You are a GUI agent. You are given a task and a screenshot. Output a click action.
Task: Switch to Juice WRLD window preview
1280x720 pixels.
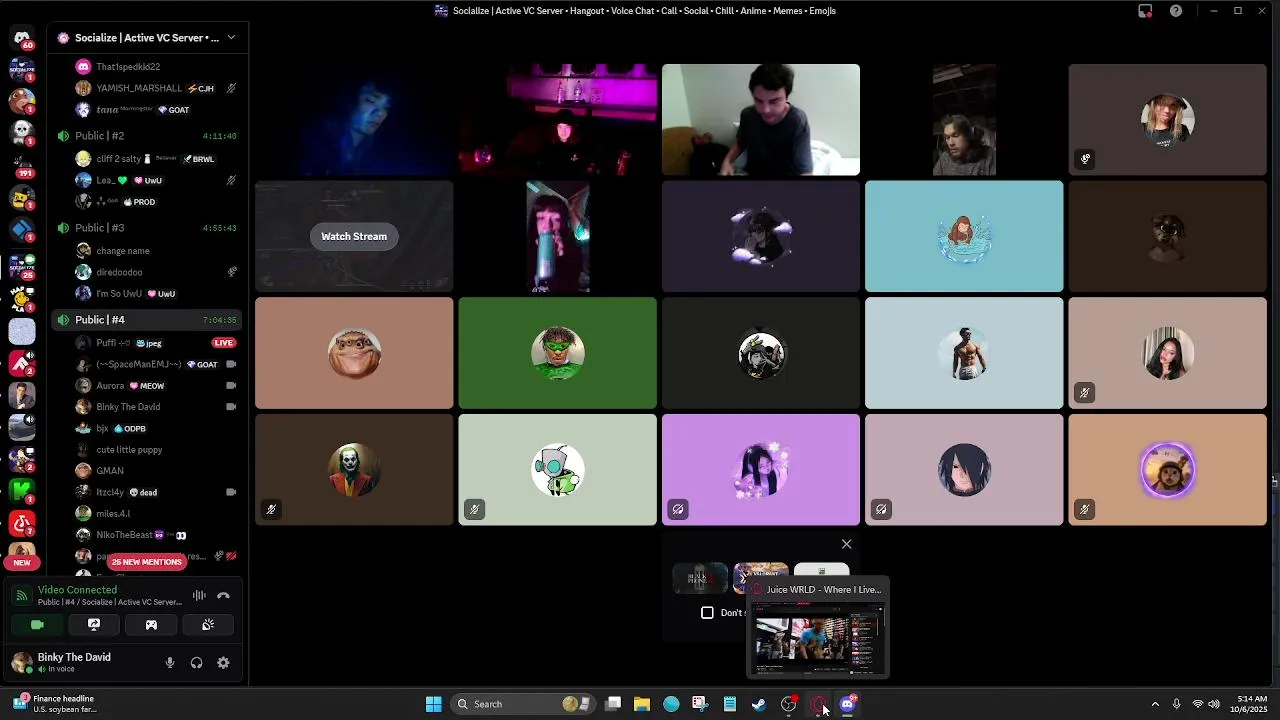818,627
